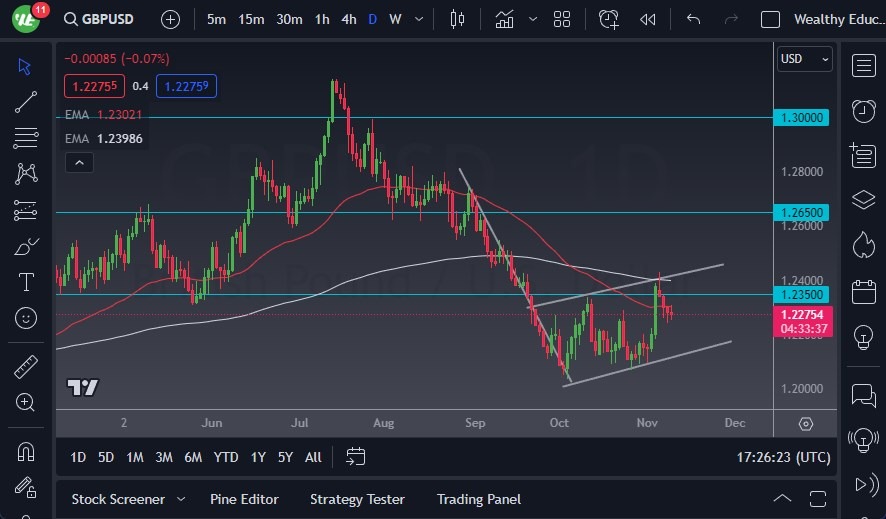Select the Text tool
The height and width of the screenshot is (519, 886).
[26, 282]
